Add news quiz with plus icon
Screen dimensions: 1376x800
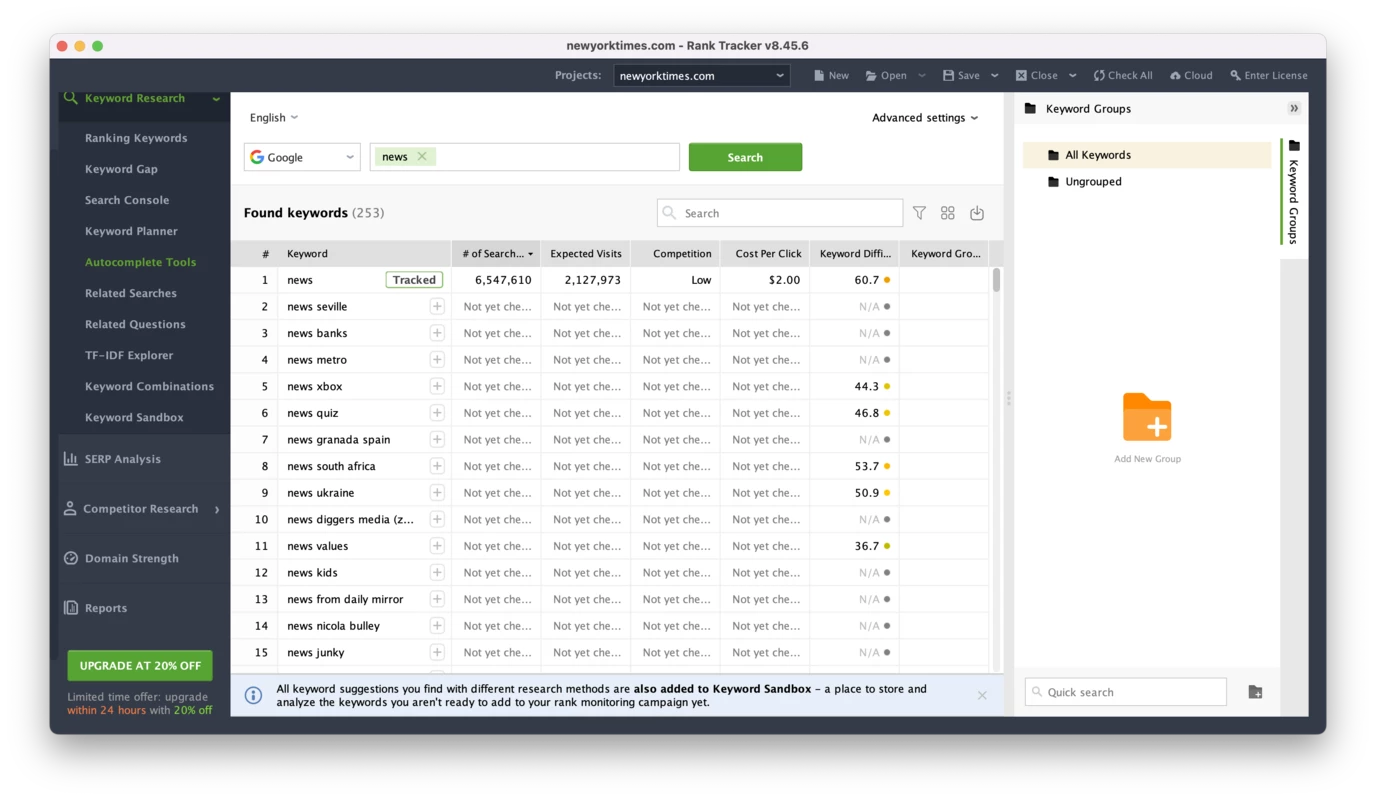(x=437, y=413)
